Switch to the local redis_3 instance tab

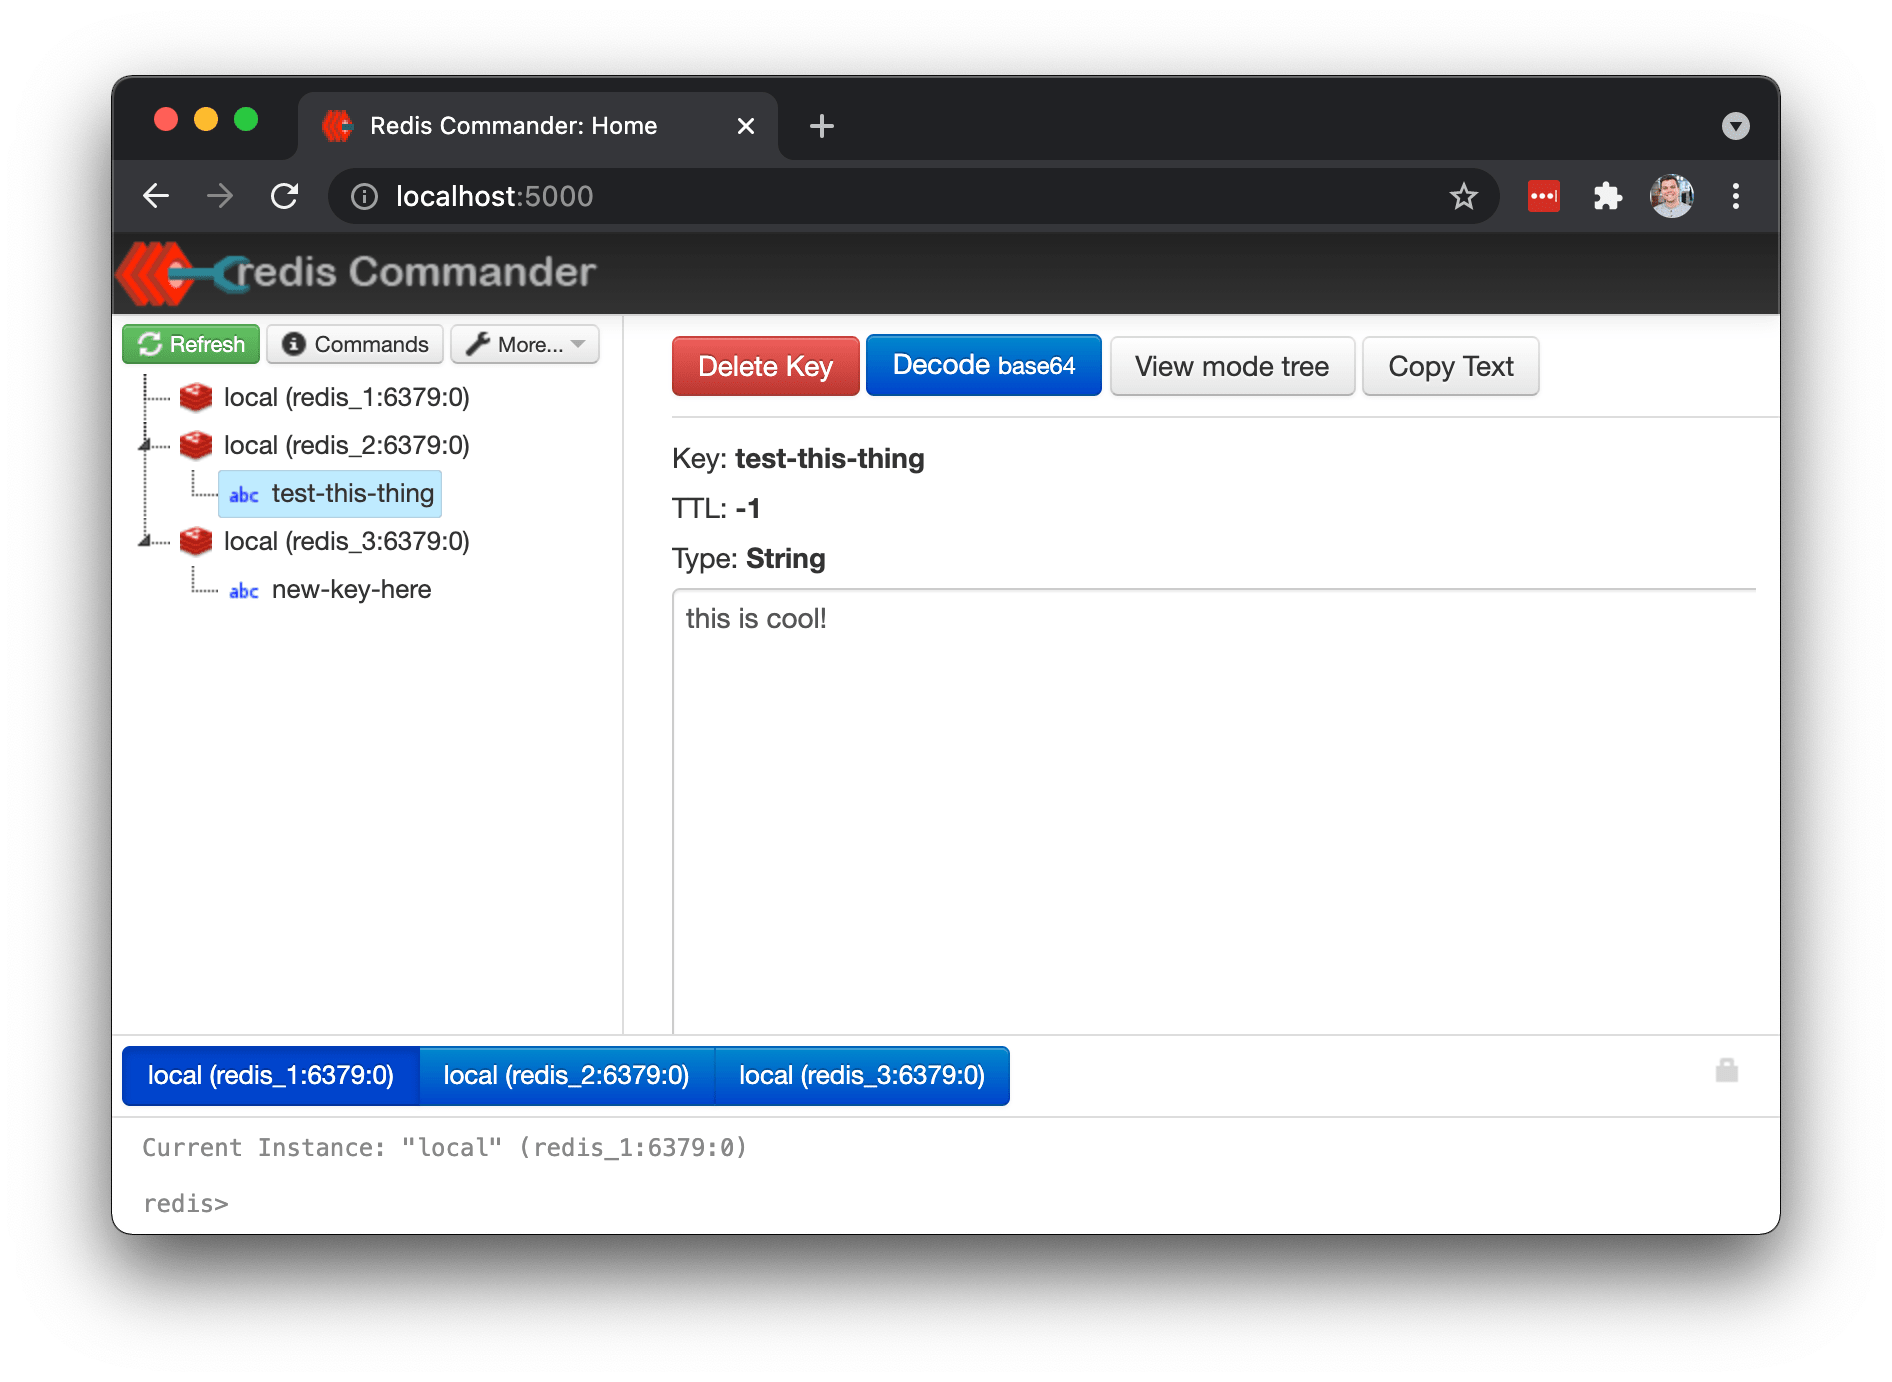861,1075
